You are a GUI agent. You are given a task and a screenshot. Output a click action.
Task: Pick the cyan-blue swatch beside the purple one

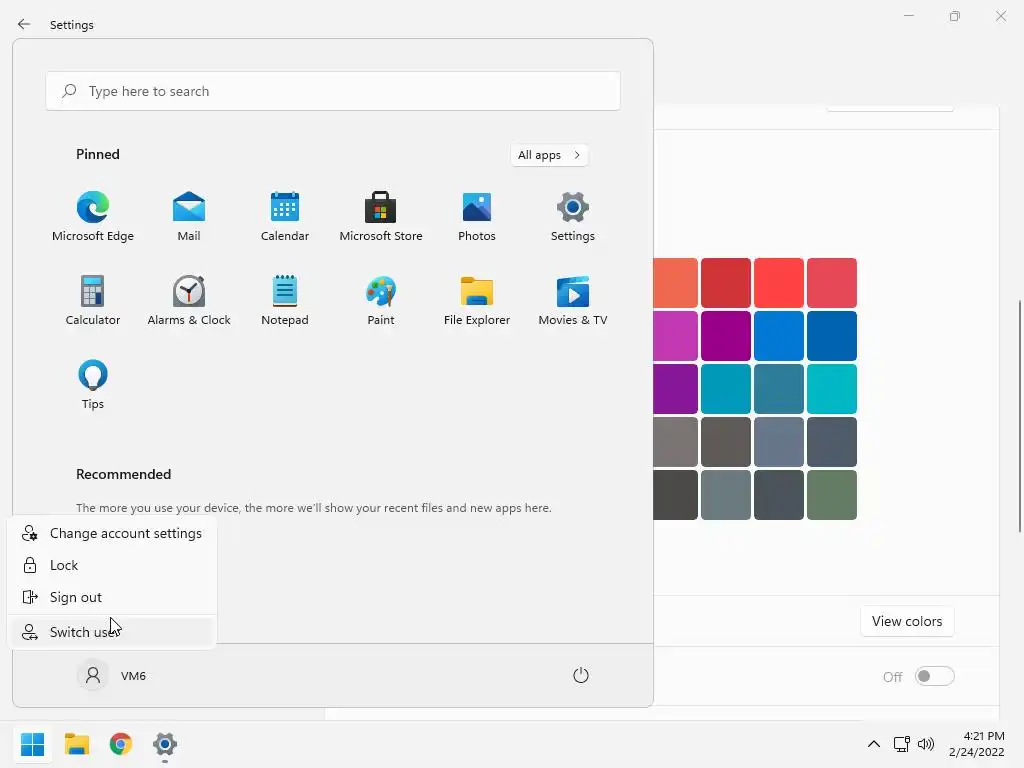(726, 389)
